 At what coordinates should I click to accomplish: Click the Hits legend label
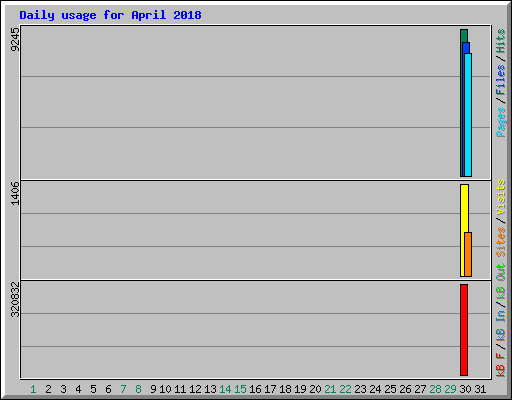click(501, 41)
